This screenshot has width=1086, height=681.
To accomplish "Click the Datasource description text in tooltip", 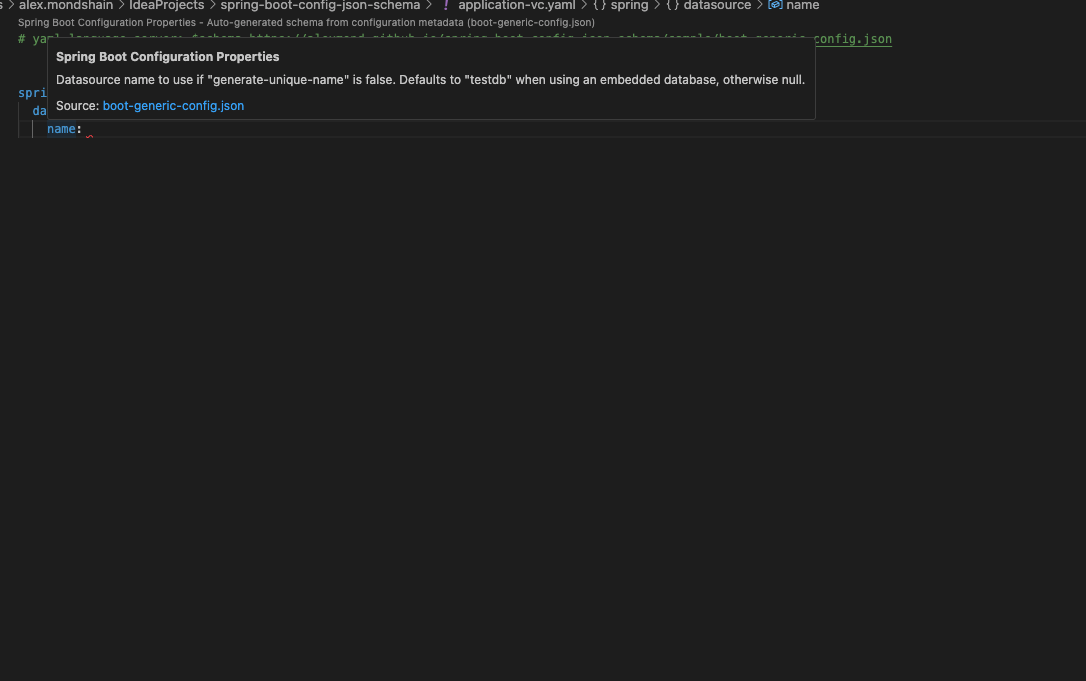I will (x=430, y=80).
